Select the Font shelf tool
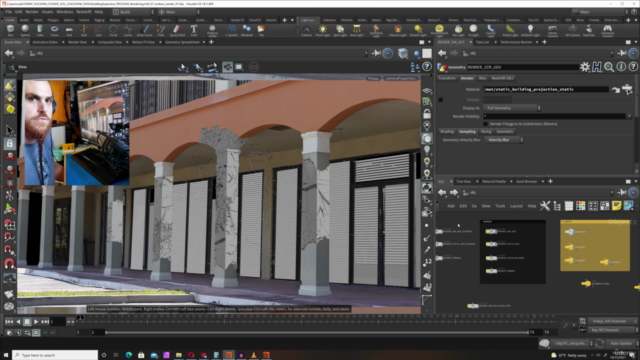The image size is (640, 360). click(193, 30)
